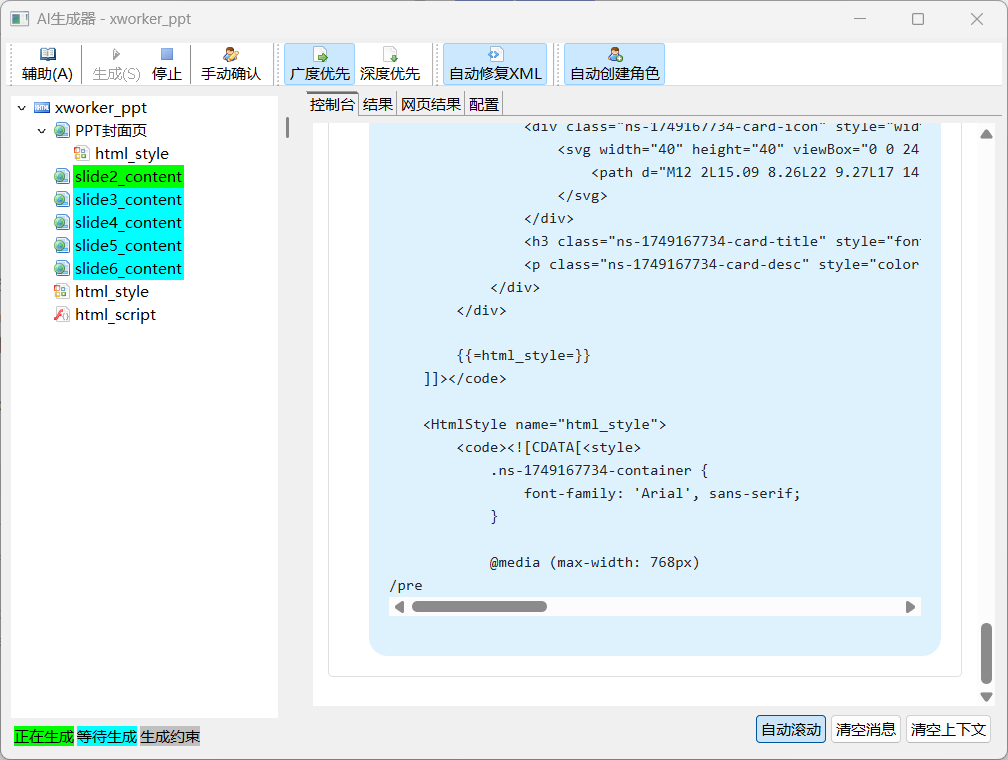This screenshot has width=1008, height=760.
Task: Maximize the AI生成器 window
Action: pos(918,19)
